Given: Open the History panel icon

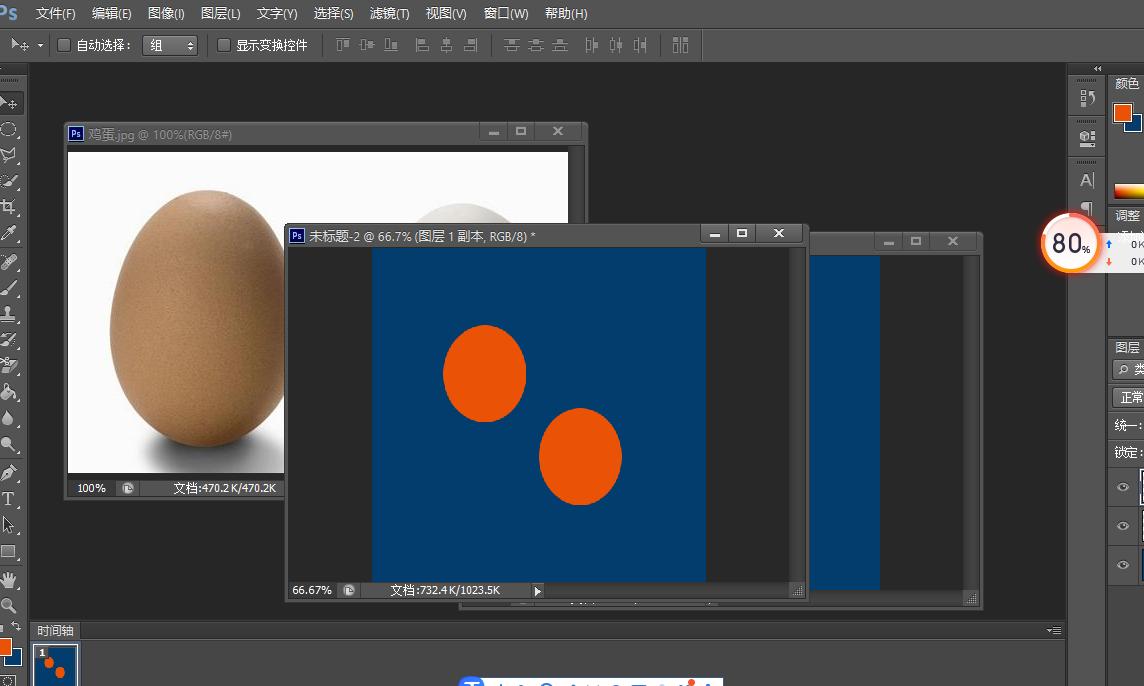Looking at the screenshot, I should (1087, 99).
